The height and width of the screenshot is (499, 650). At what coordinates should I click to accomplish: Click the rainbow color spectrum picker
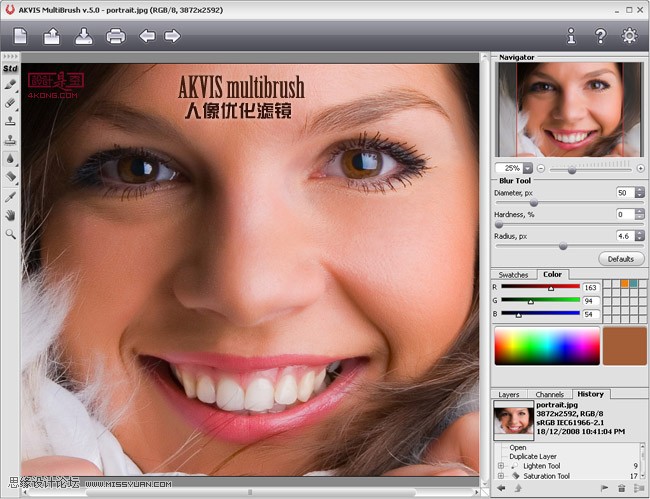coord(546,345)
